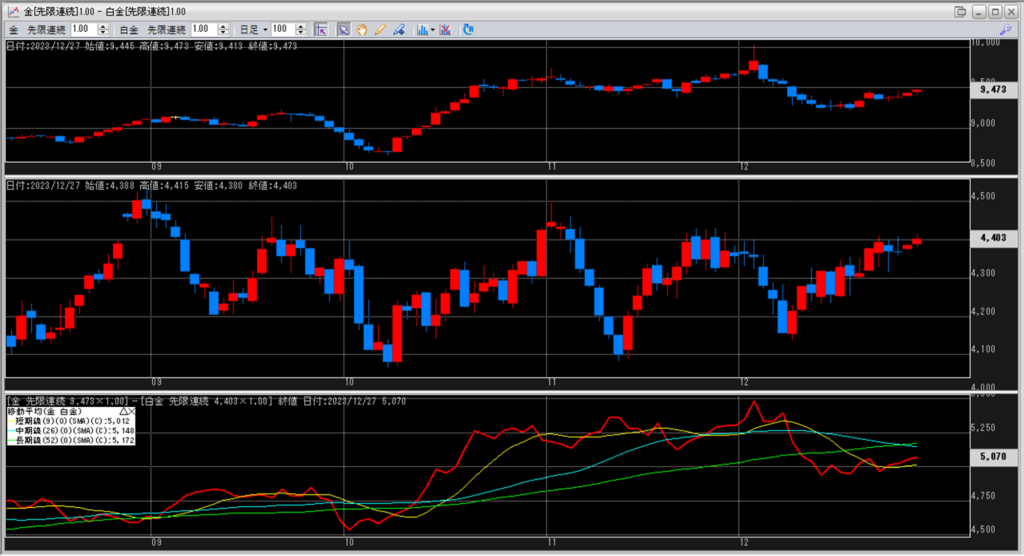
Task: Click the cascade windows button in title bar
Action: point(961,11)
